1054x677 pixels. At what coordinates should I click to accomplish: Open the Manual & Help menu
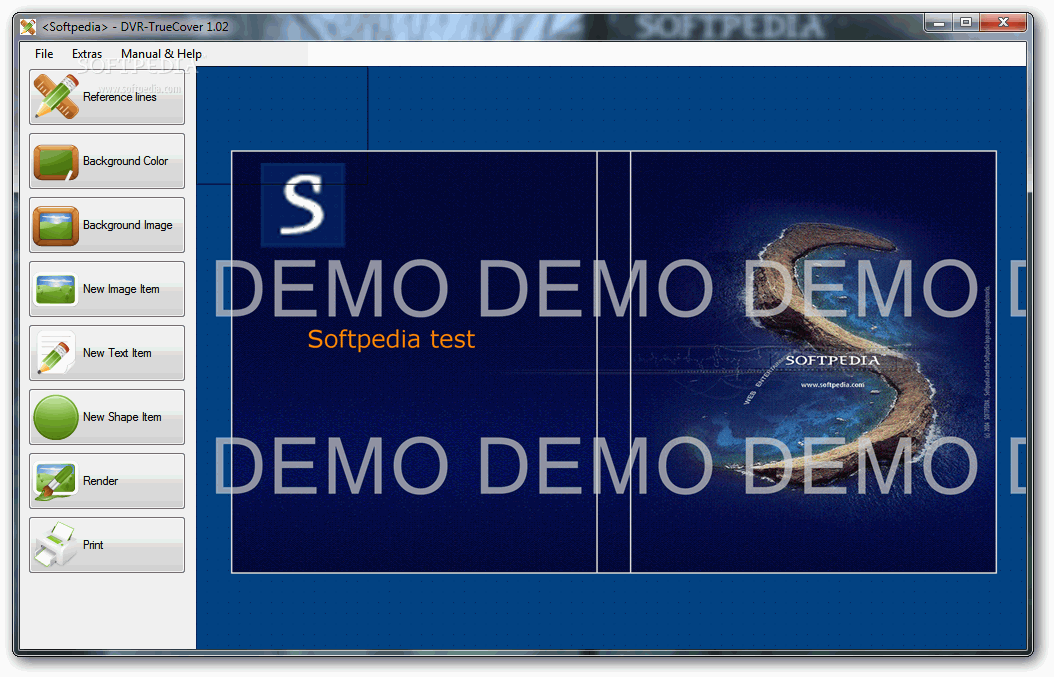pyautogui.click(x=161, y=54)
